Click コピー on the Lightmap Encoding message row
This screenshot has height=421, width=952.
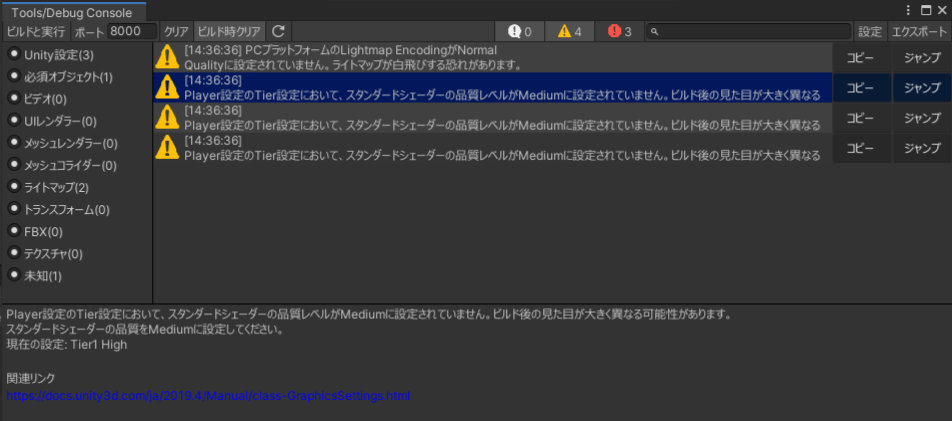860,58
